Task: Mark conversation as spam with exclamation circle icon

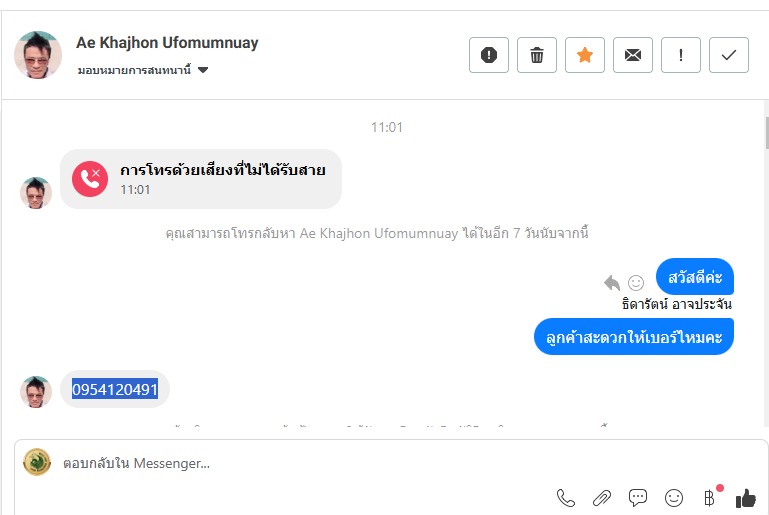Action: [489, 55]
